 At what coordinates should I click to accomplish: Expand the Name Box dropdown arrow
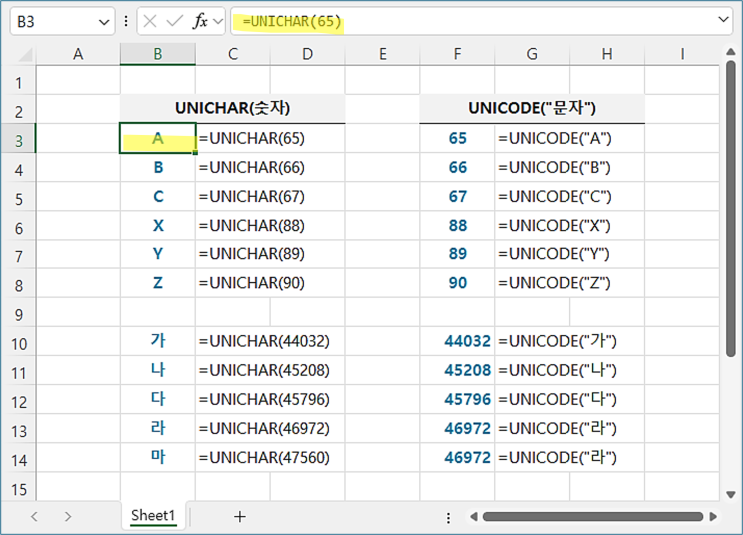coord(104,22)
